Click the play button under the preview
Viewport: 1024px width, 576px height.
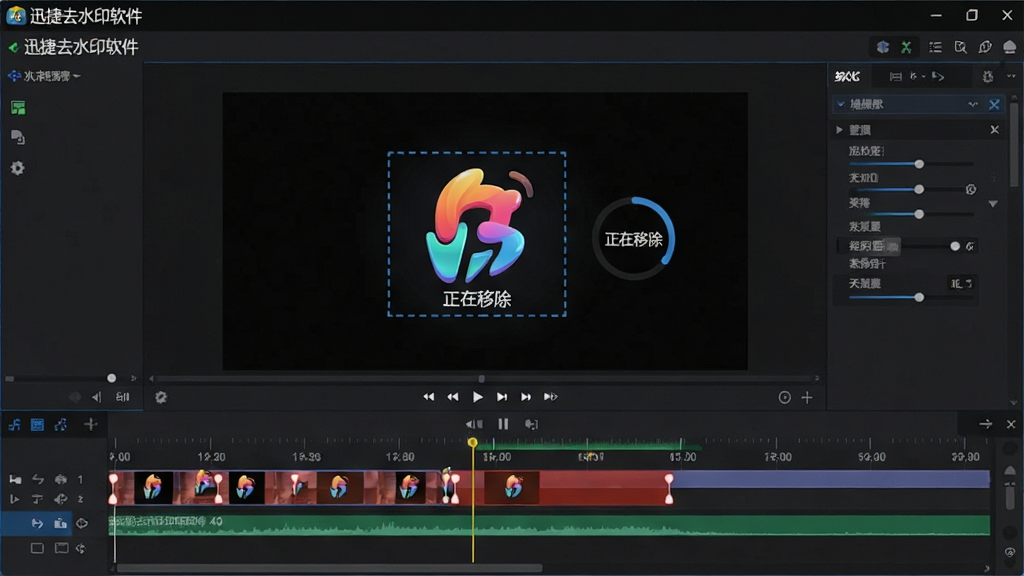click(x=477, y=397)
